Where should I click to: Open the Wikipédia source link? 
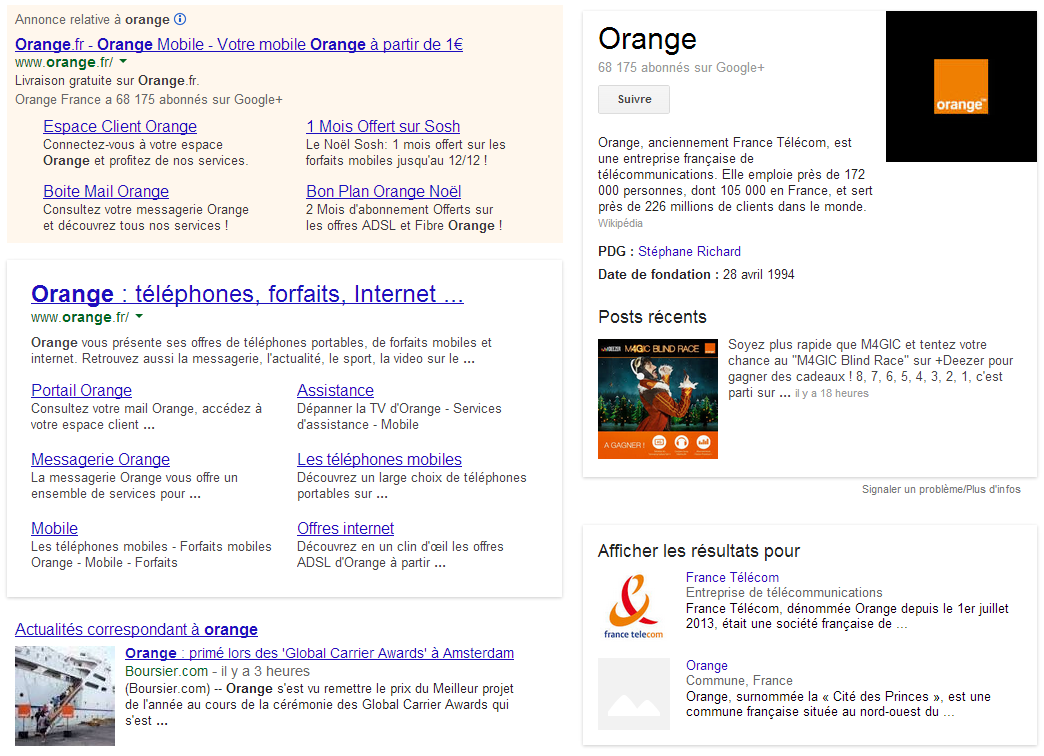point(620,223)
